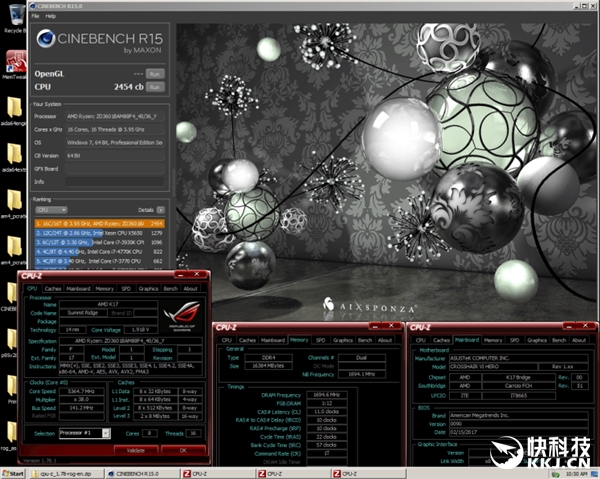Click the Start button on the taskbar
Image resolution: width=600 pixels, height=479 pixels.
pyautogui.click(x=13, y=474)
